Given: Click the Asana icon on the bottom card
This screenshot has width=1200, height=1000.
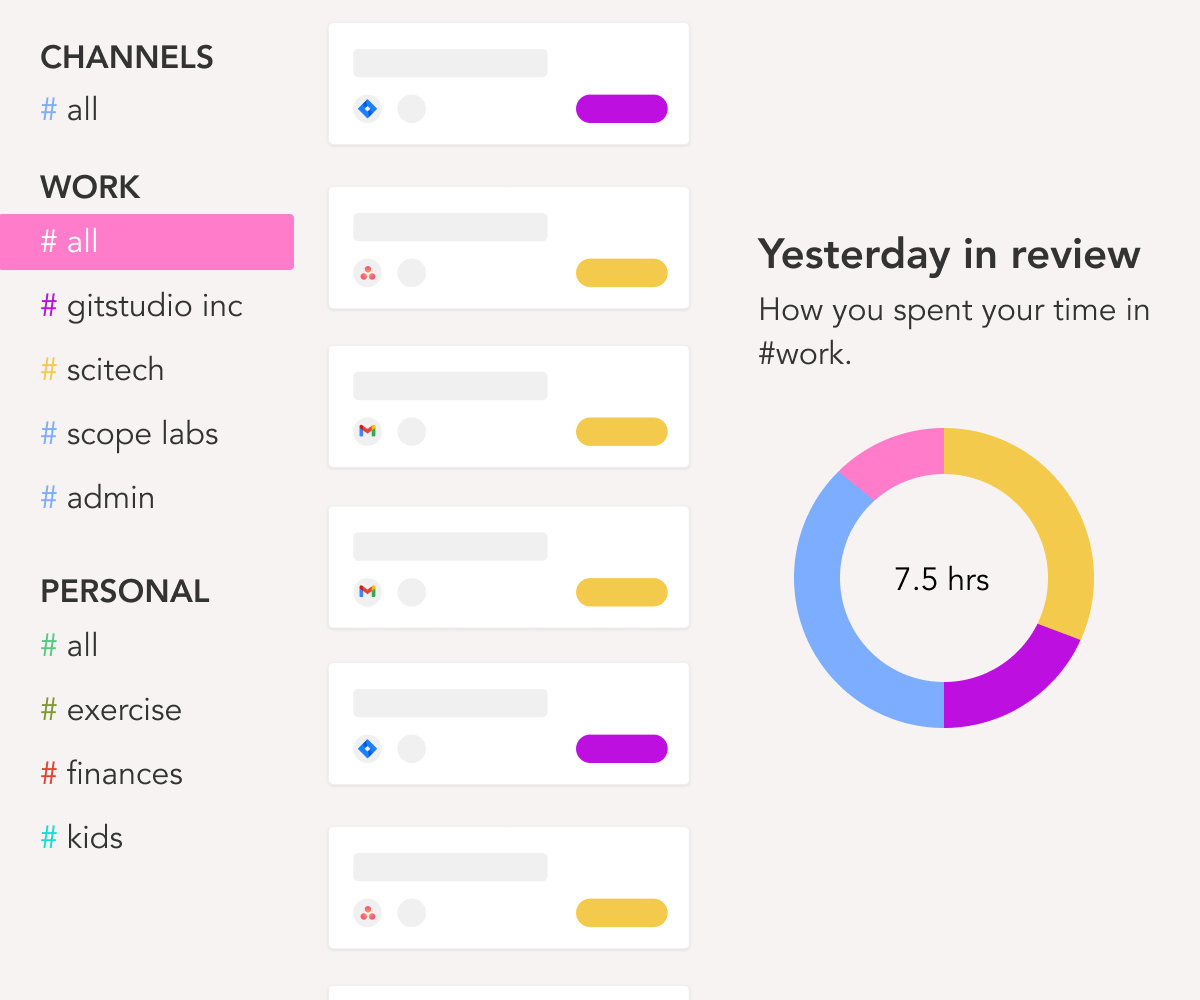Looking at the screenshot, I should tap(367, 913).
